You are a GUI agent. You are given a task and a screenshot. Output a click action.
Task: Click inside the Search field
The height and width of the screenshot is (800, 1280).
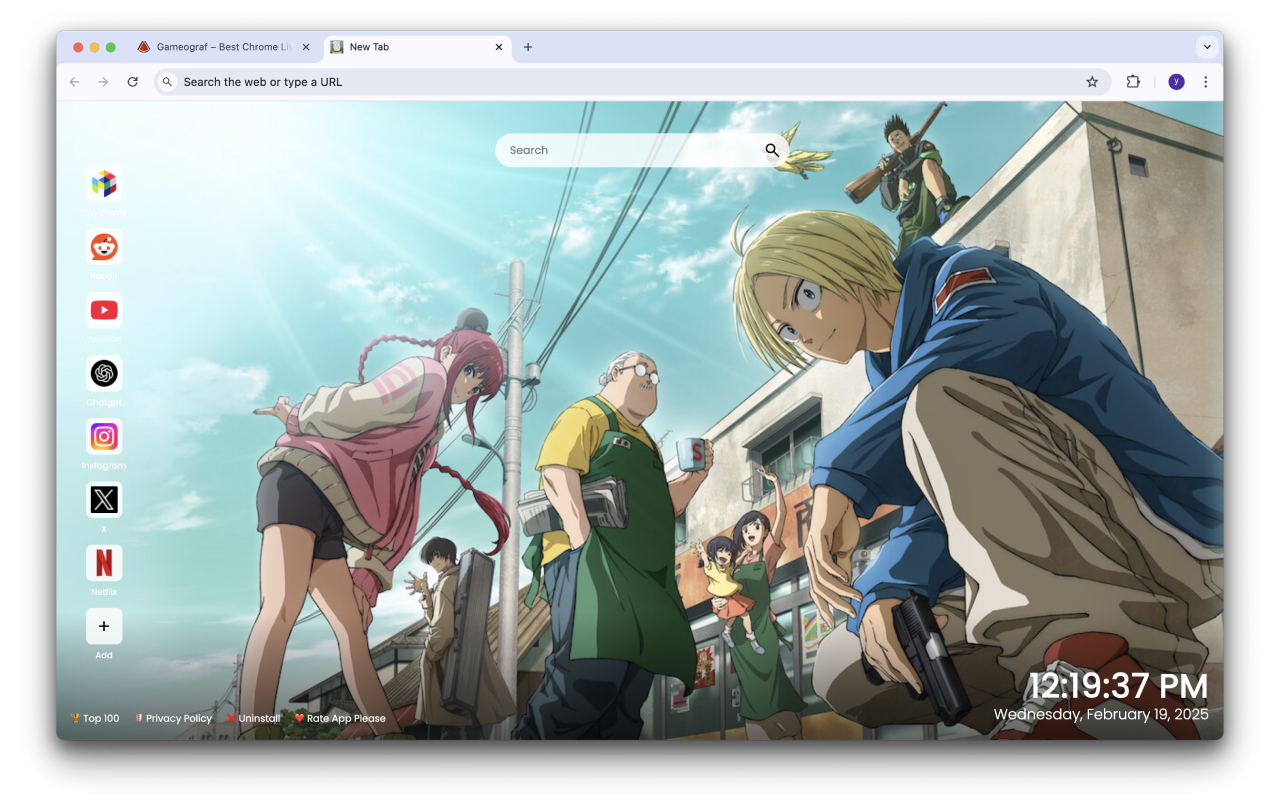point(620,149)
